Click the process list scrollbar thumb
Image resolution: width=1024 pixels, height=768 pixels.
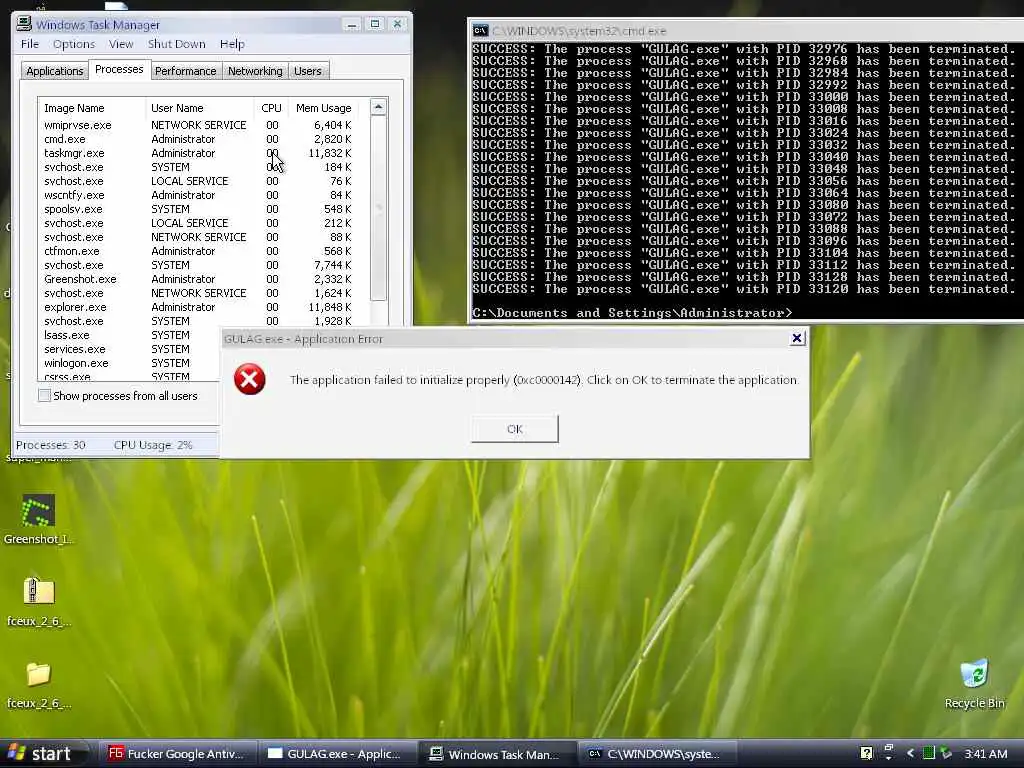tap(378, 208)
